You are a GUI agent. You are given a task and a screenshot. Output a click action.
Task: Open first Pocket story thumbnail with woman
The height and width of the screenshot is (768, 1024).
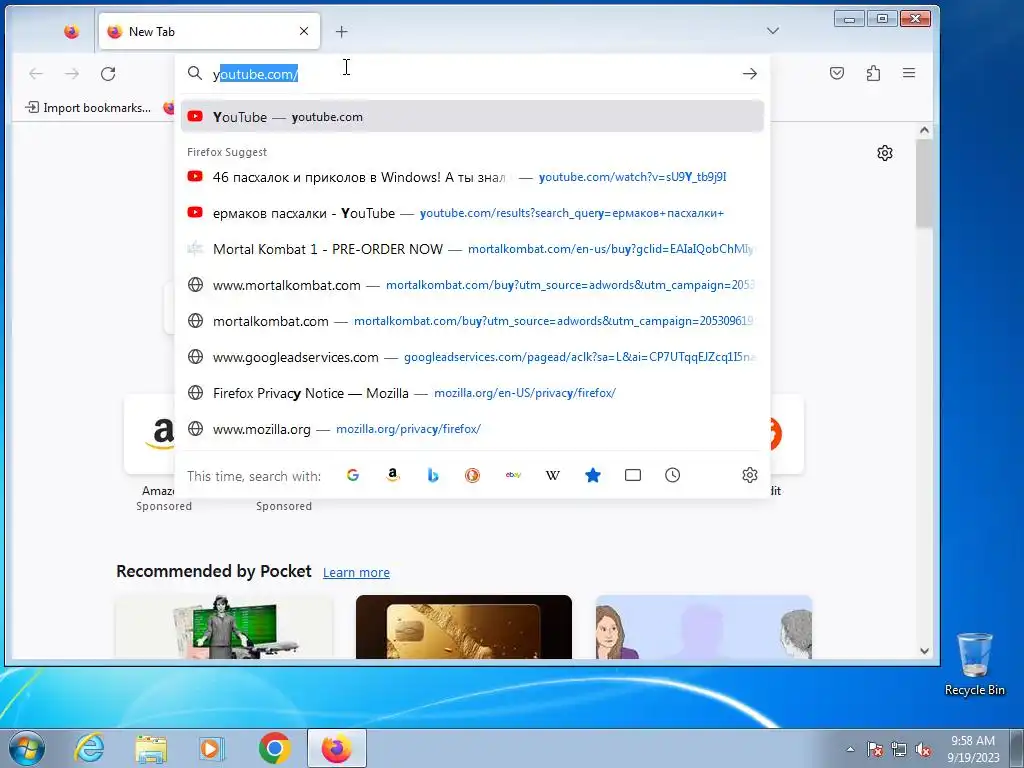click(x=225, y=627)
